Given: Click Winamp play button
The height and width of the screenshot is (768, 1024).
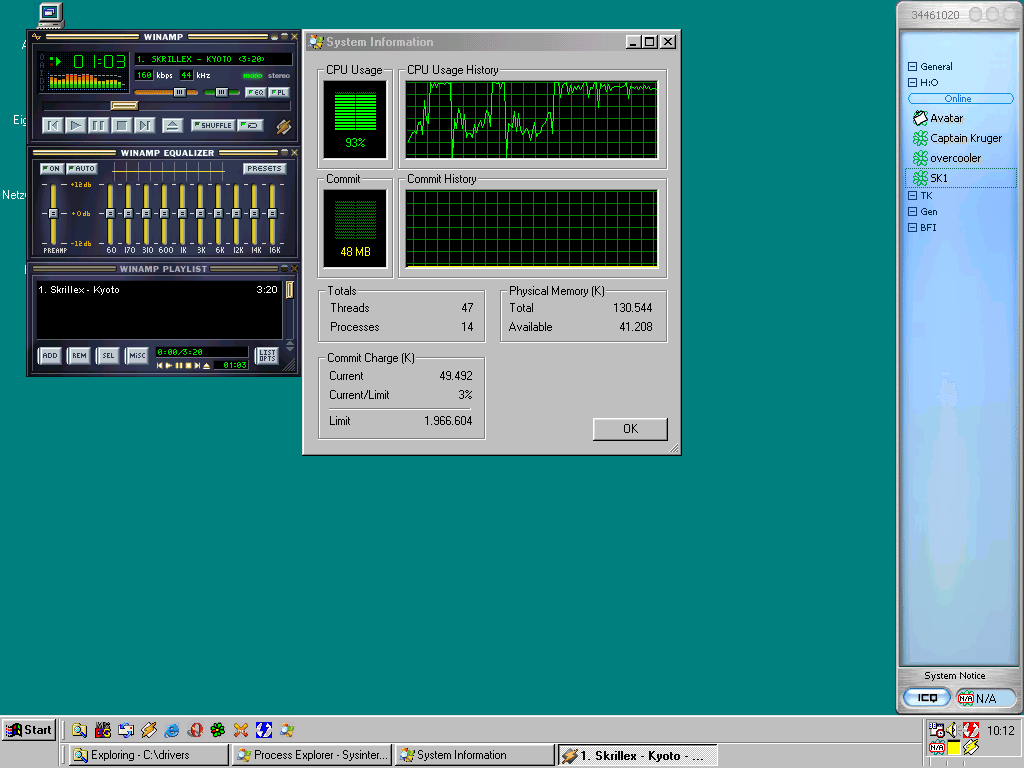Looking at the screenshot, I should click(x=76, y=125).
